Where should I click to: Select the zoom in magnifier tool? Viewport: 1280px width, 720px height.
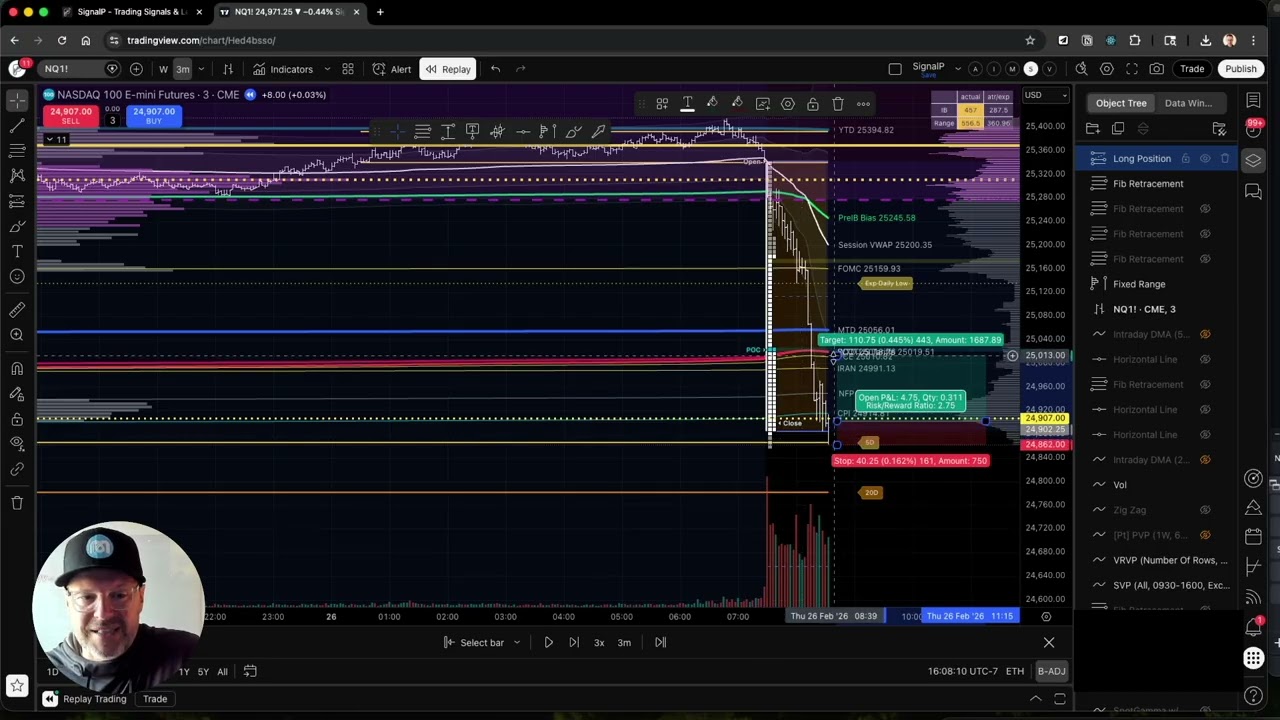pyautogui.click(x=17, y=335)
